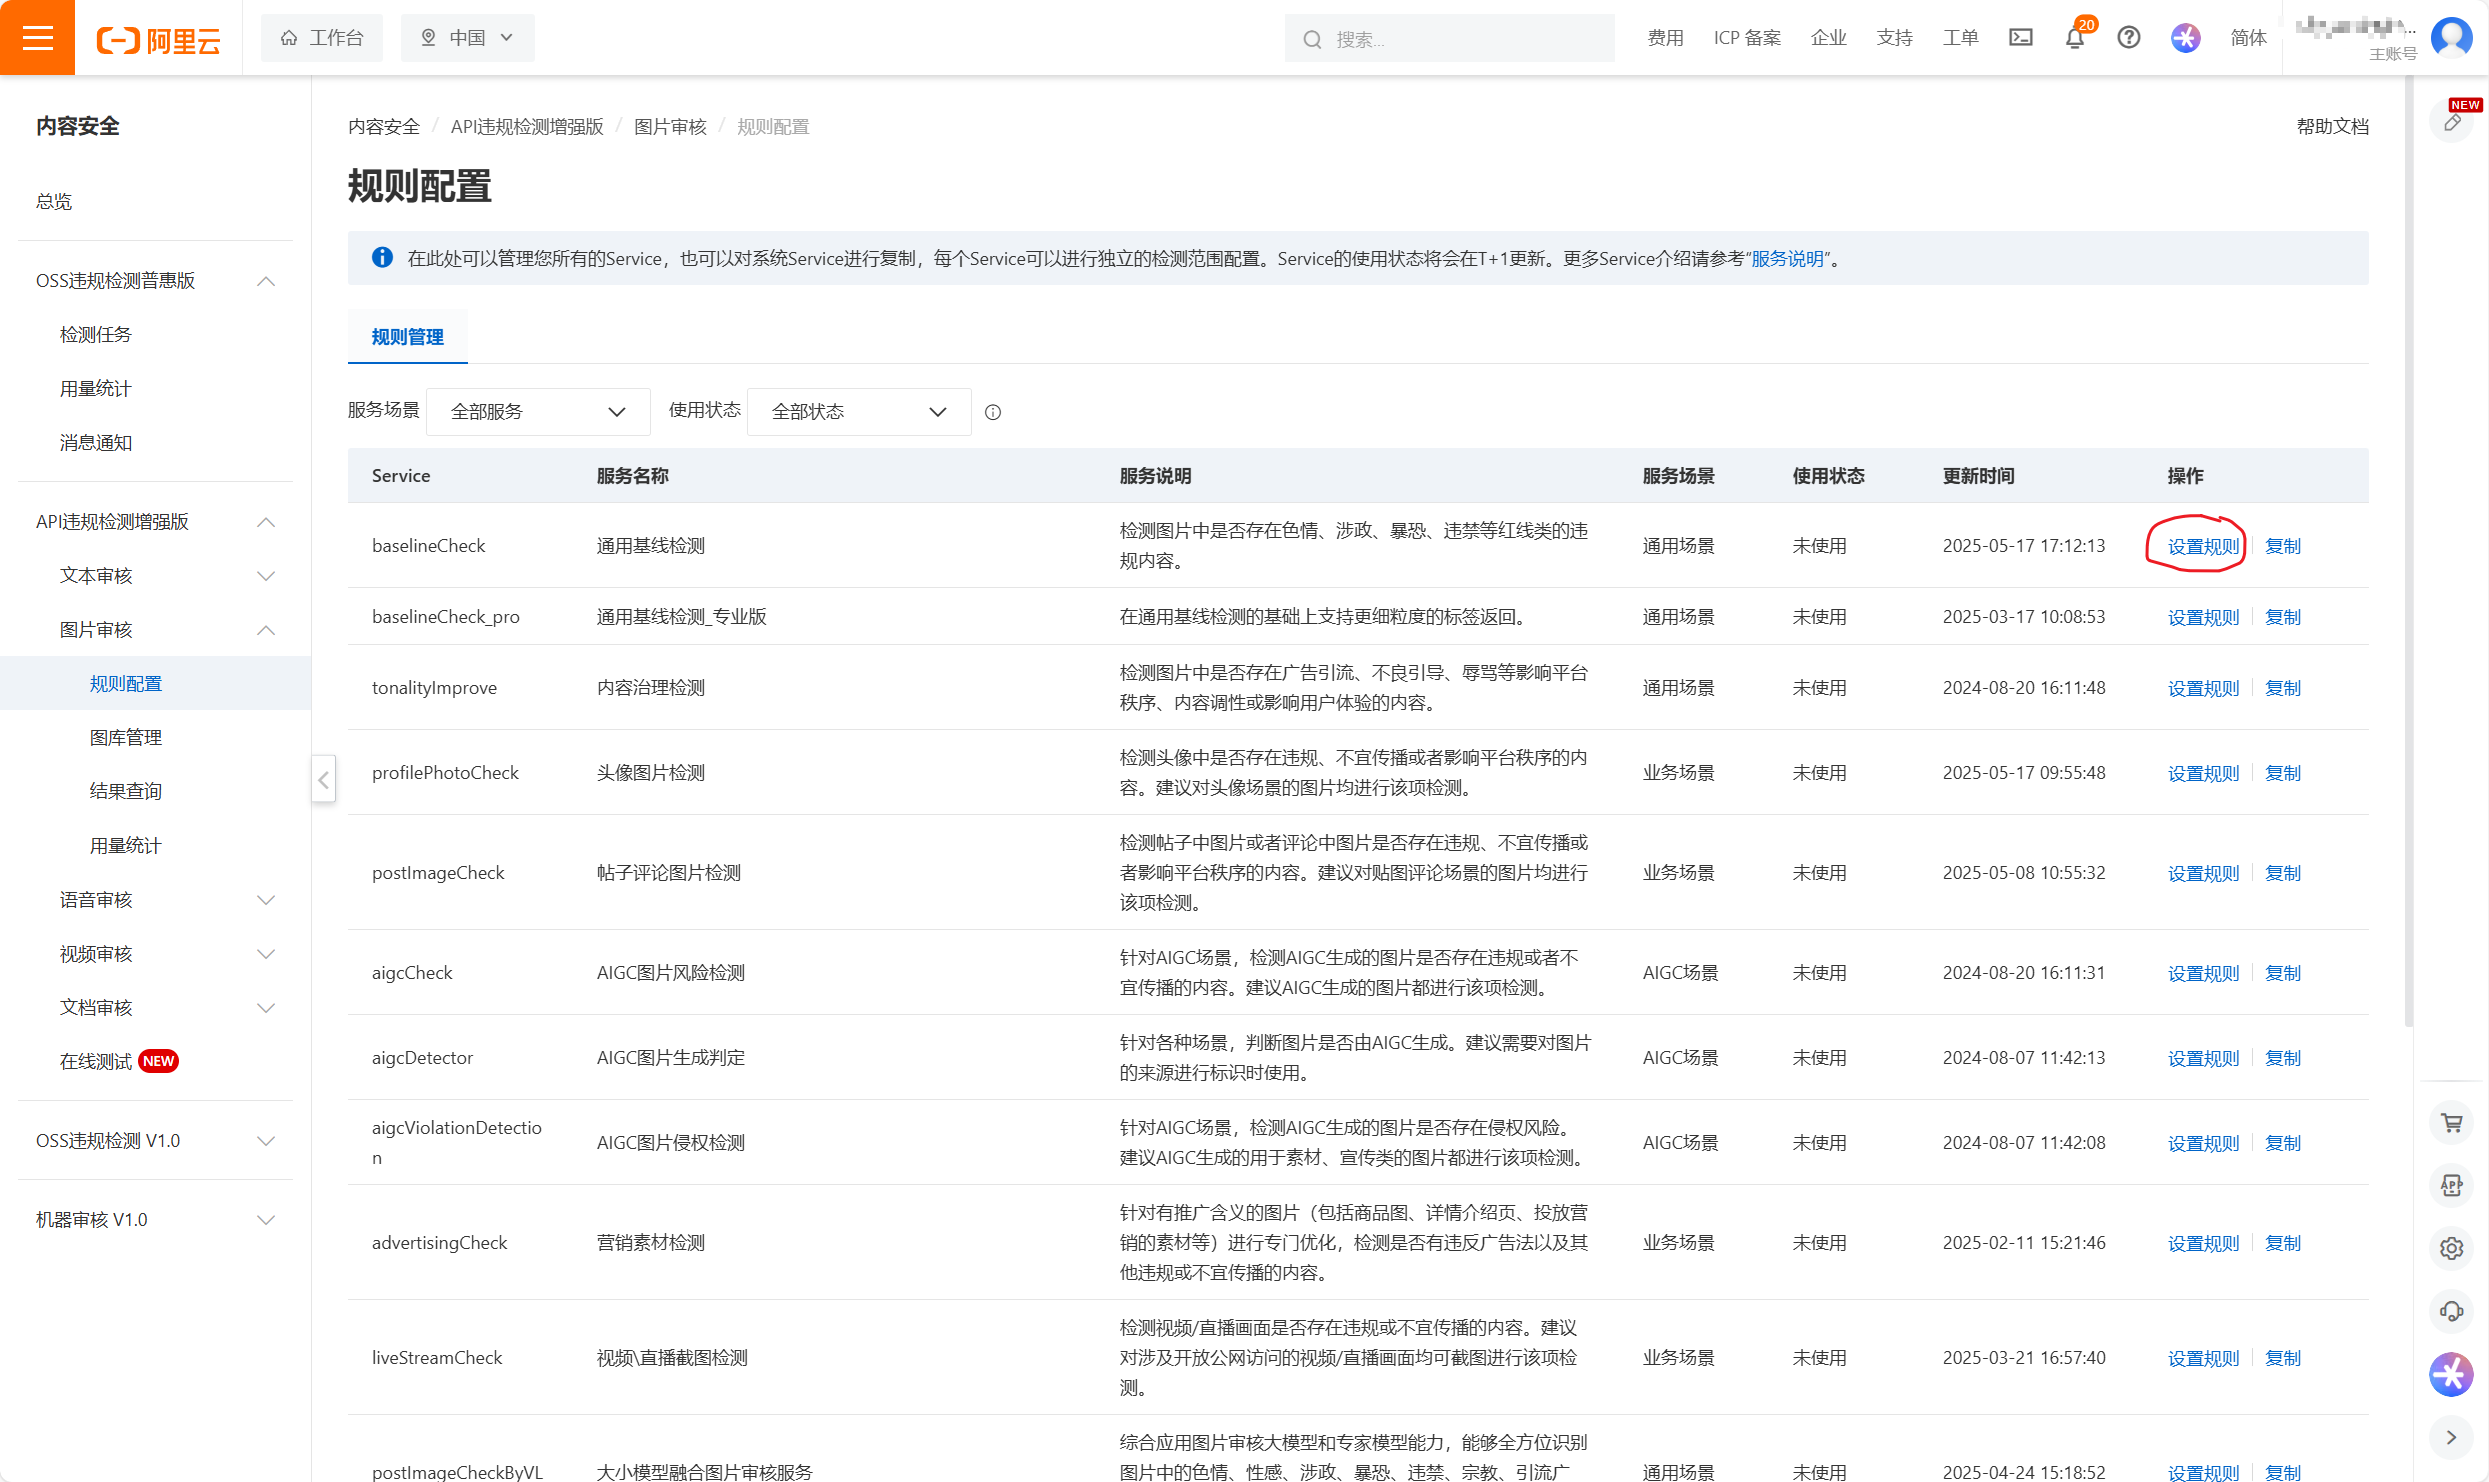Click info icon beside 使用状态 filter

pos(993,412)
